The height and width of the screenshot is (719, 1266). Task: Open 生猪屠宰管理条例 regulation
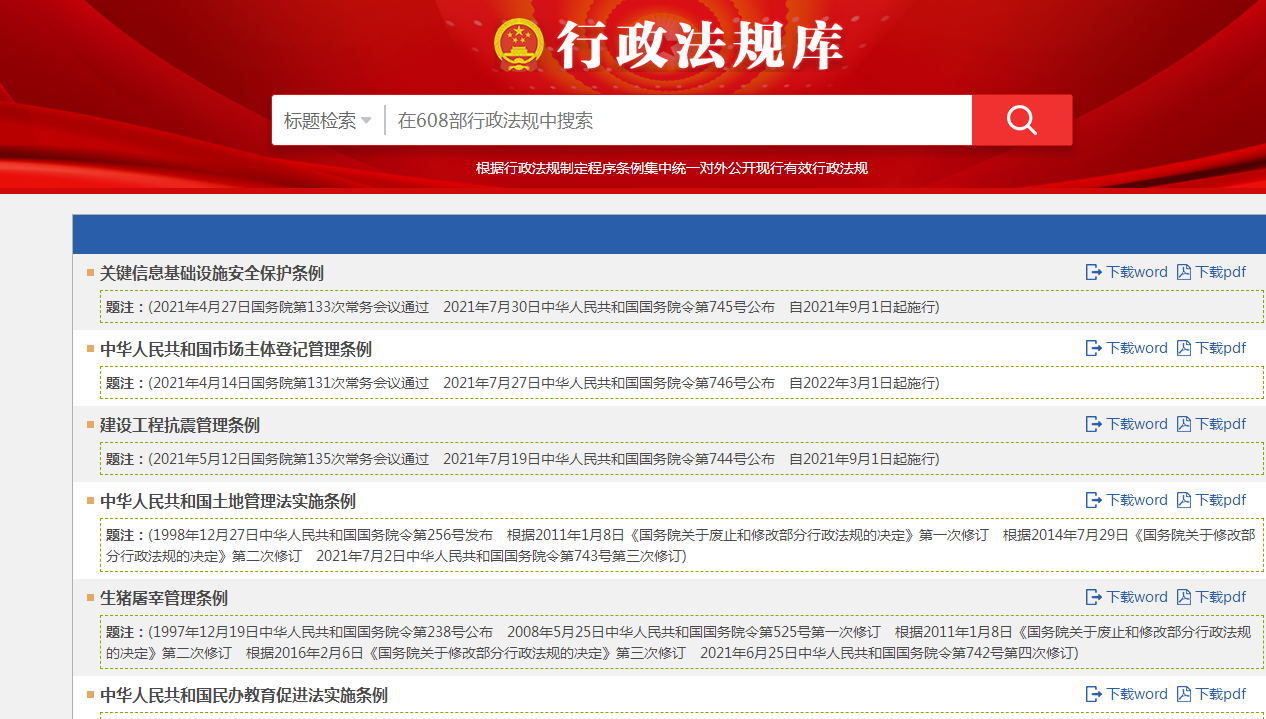[164, 598]
